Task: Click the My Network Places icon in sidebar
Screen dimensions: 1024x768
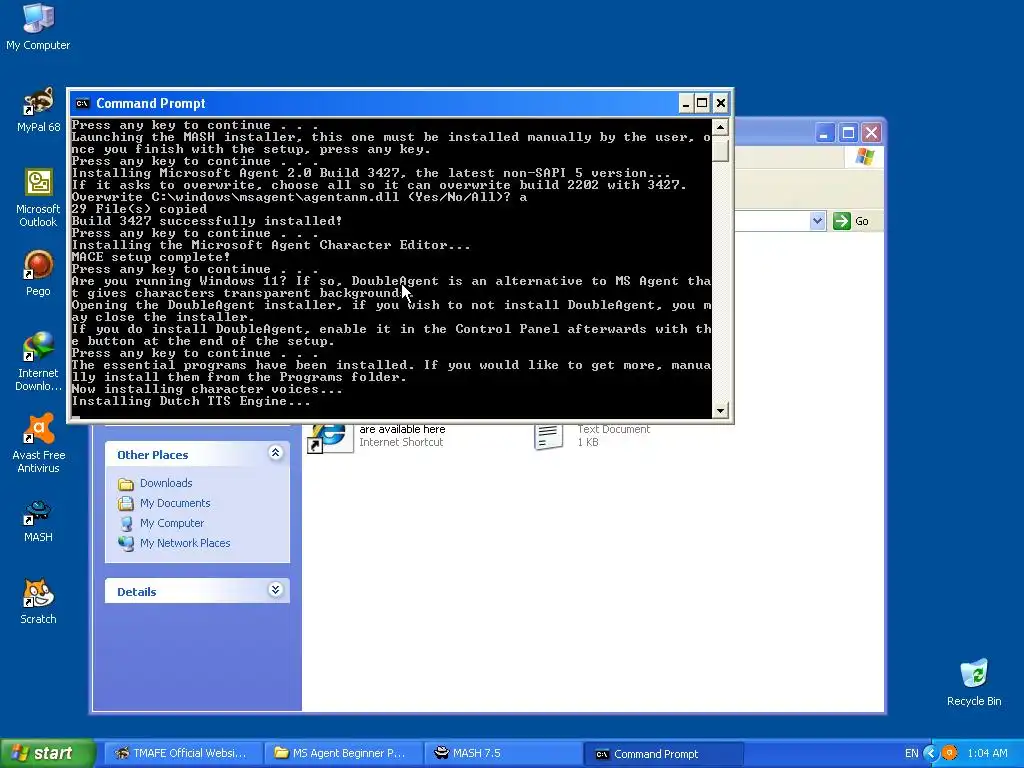Action: pyautogui.click(x=126, y=543)
